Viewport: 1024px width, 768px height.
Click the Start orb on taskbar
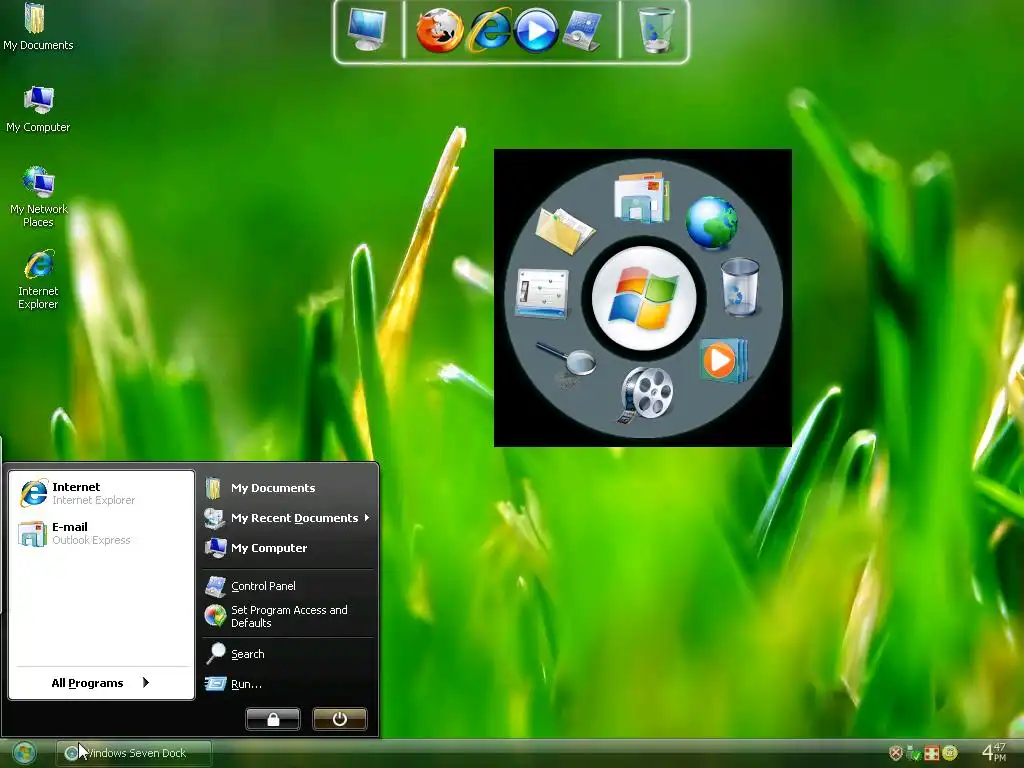[25, 753]
